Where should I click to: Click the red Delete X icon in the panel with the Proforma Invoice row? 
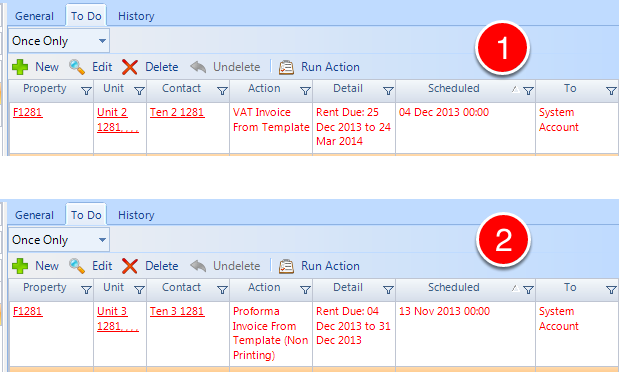(129, 266)
